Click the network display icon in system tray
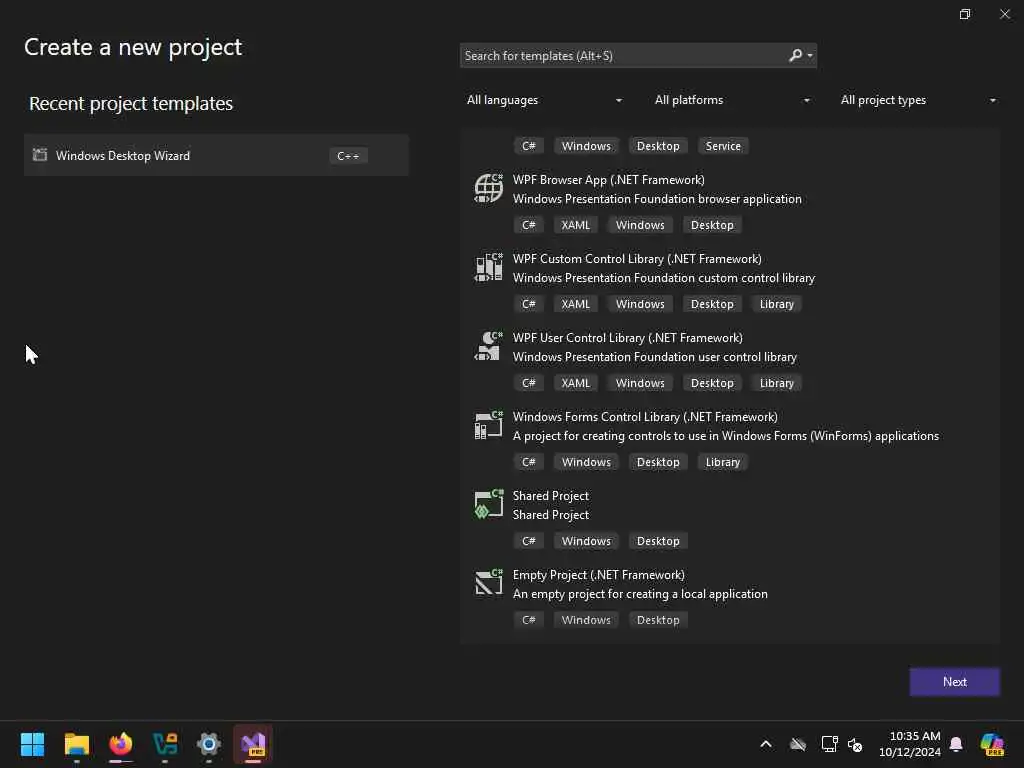Viewport: 1024px width, 768px height. pos(829,744)
